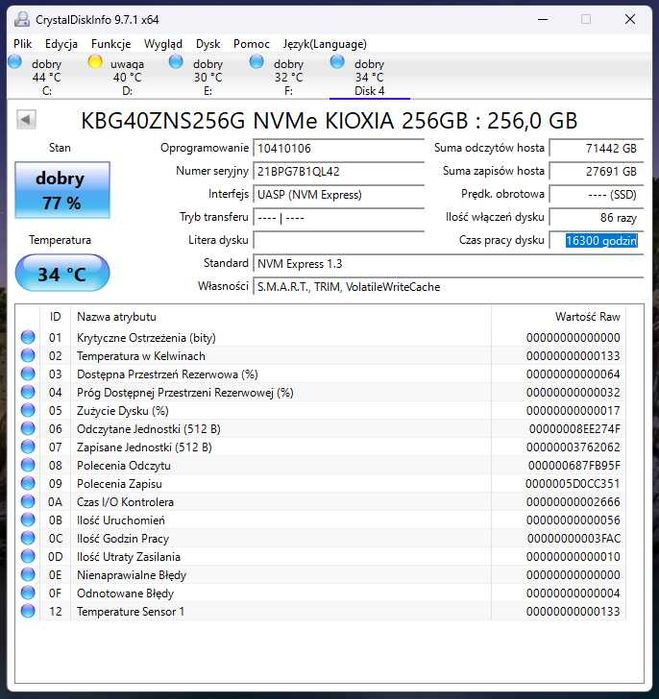
Task: Click the Standard field NVM Express 1.3
Action: click(448, 263)
